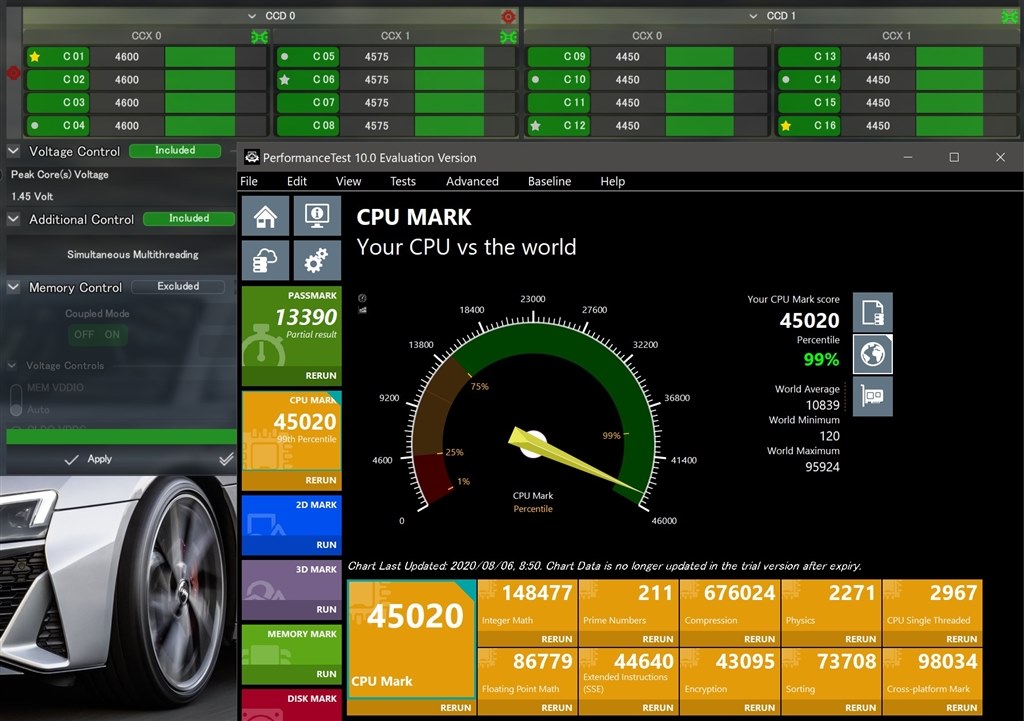Open the Edit menu
This screenshot has width=1024, height=721.
coord(296,182)
